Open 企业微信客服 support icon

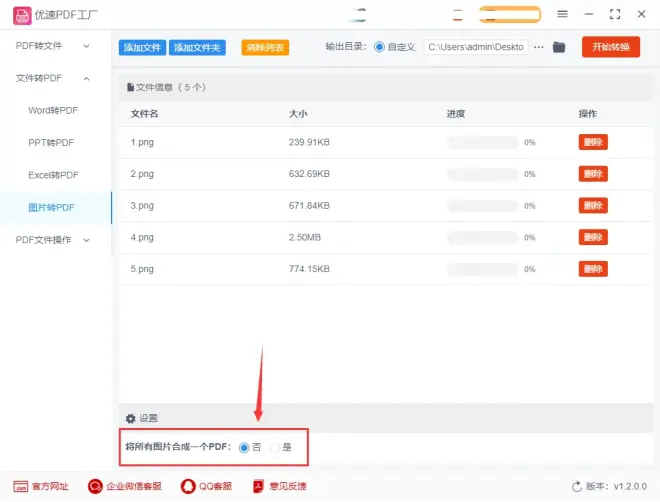96,486
